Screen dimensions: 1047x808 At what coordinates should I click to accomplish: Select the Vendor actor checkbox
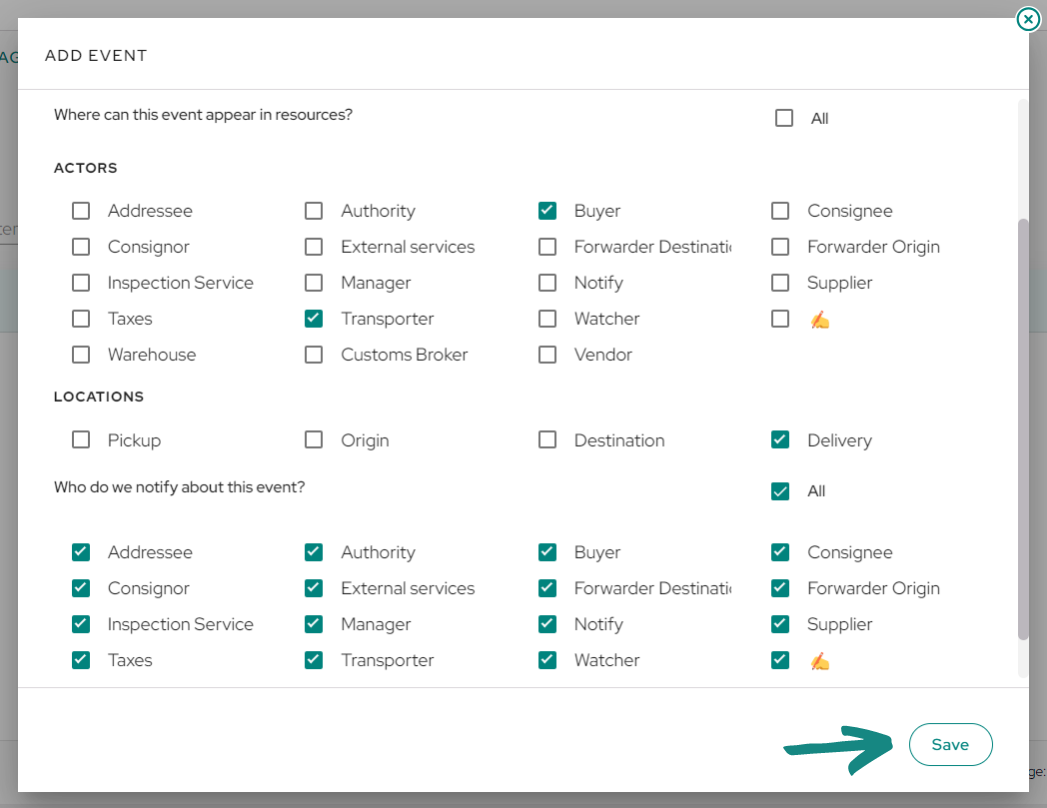[x=547, y=355]
